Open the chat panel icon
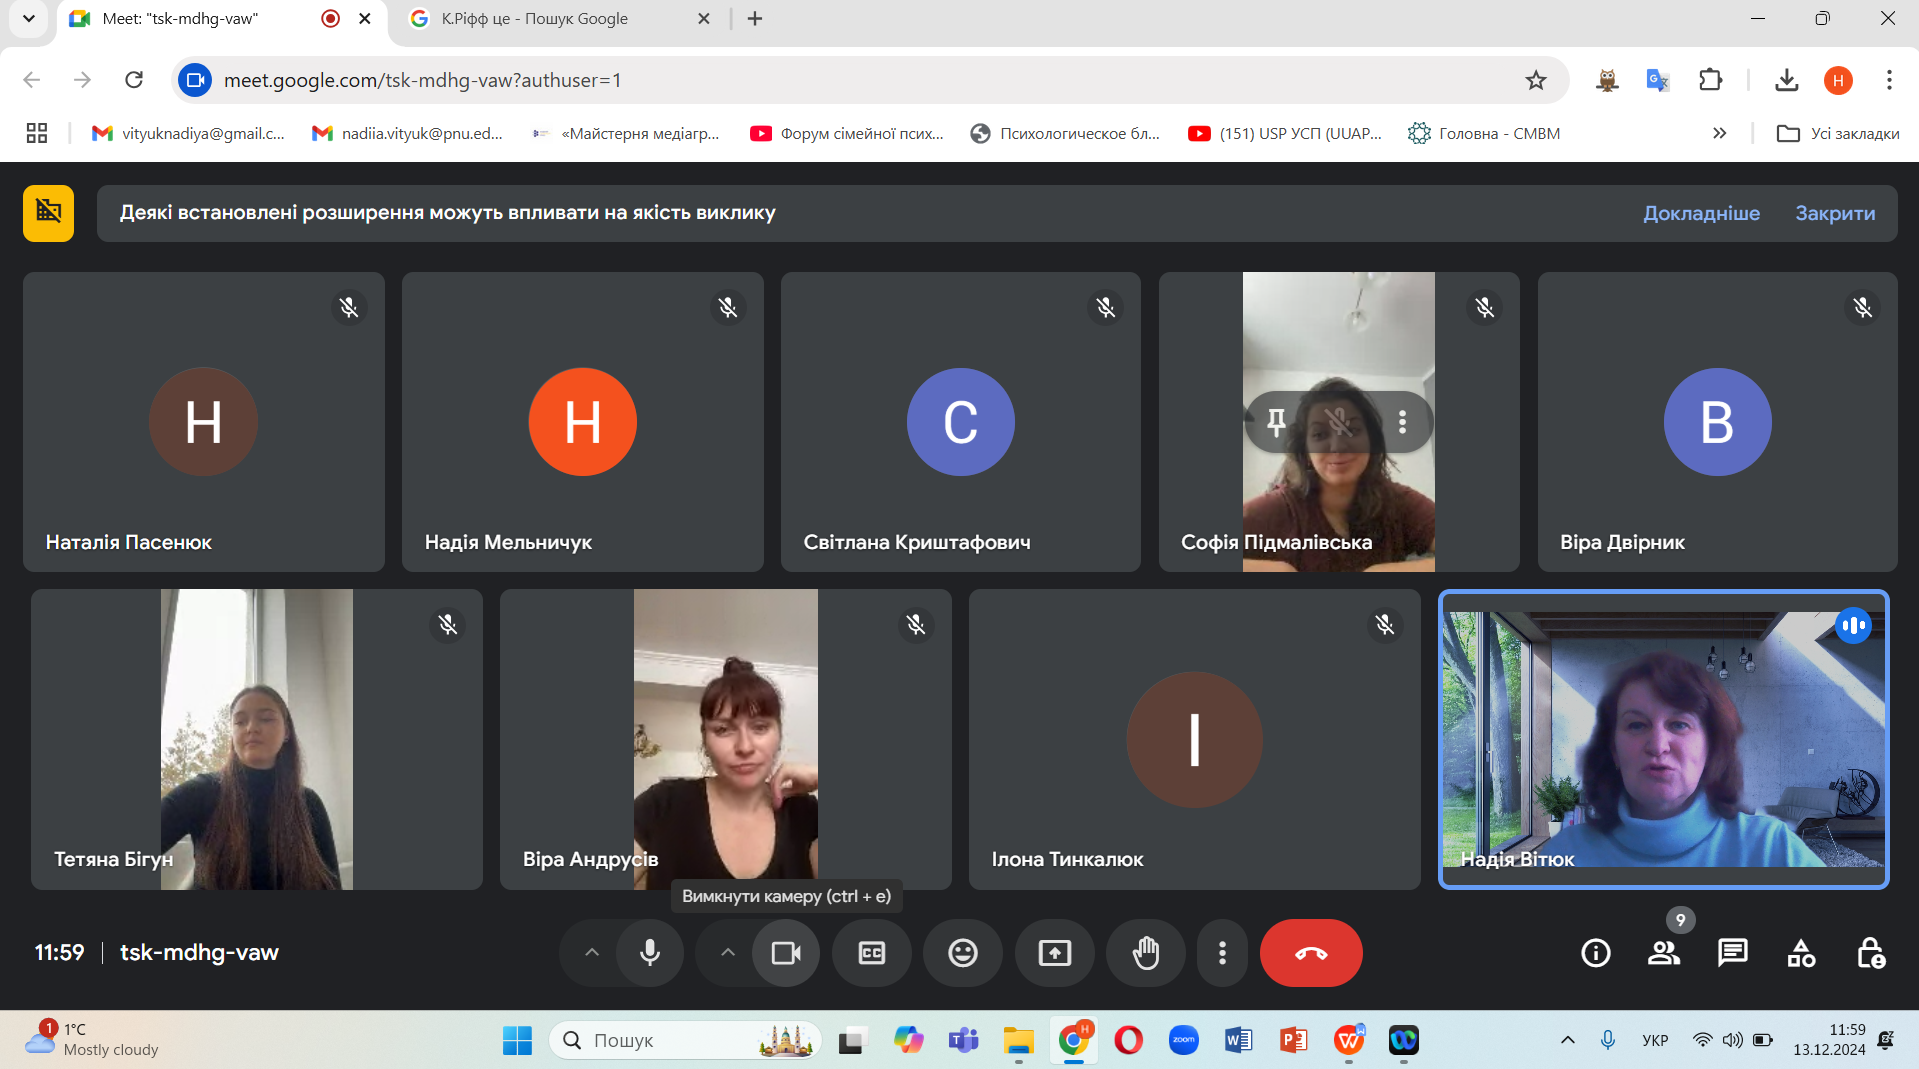This screenshot has height=1069, width=1919. [x=1732, y=953]
